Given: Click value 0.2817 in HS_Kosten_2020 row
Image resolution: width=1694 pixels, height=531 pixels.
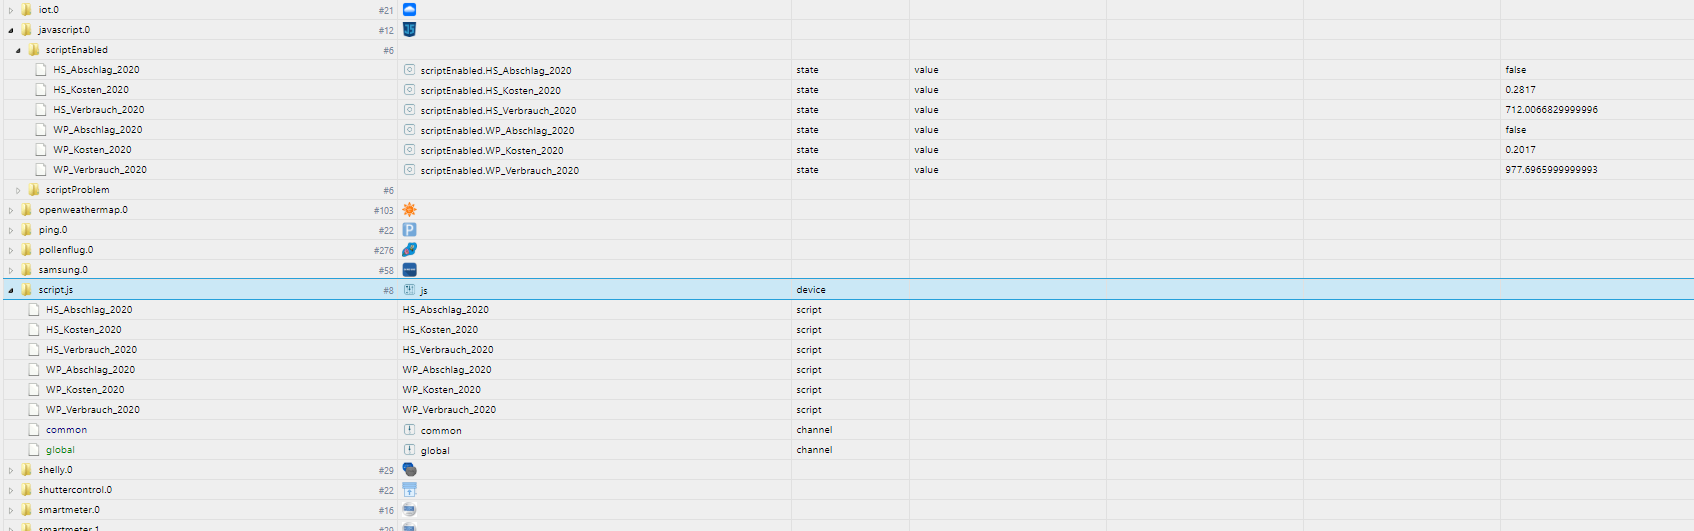Looking at the screenshot, I should (1520, 90).
